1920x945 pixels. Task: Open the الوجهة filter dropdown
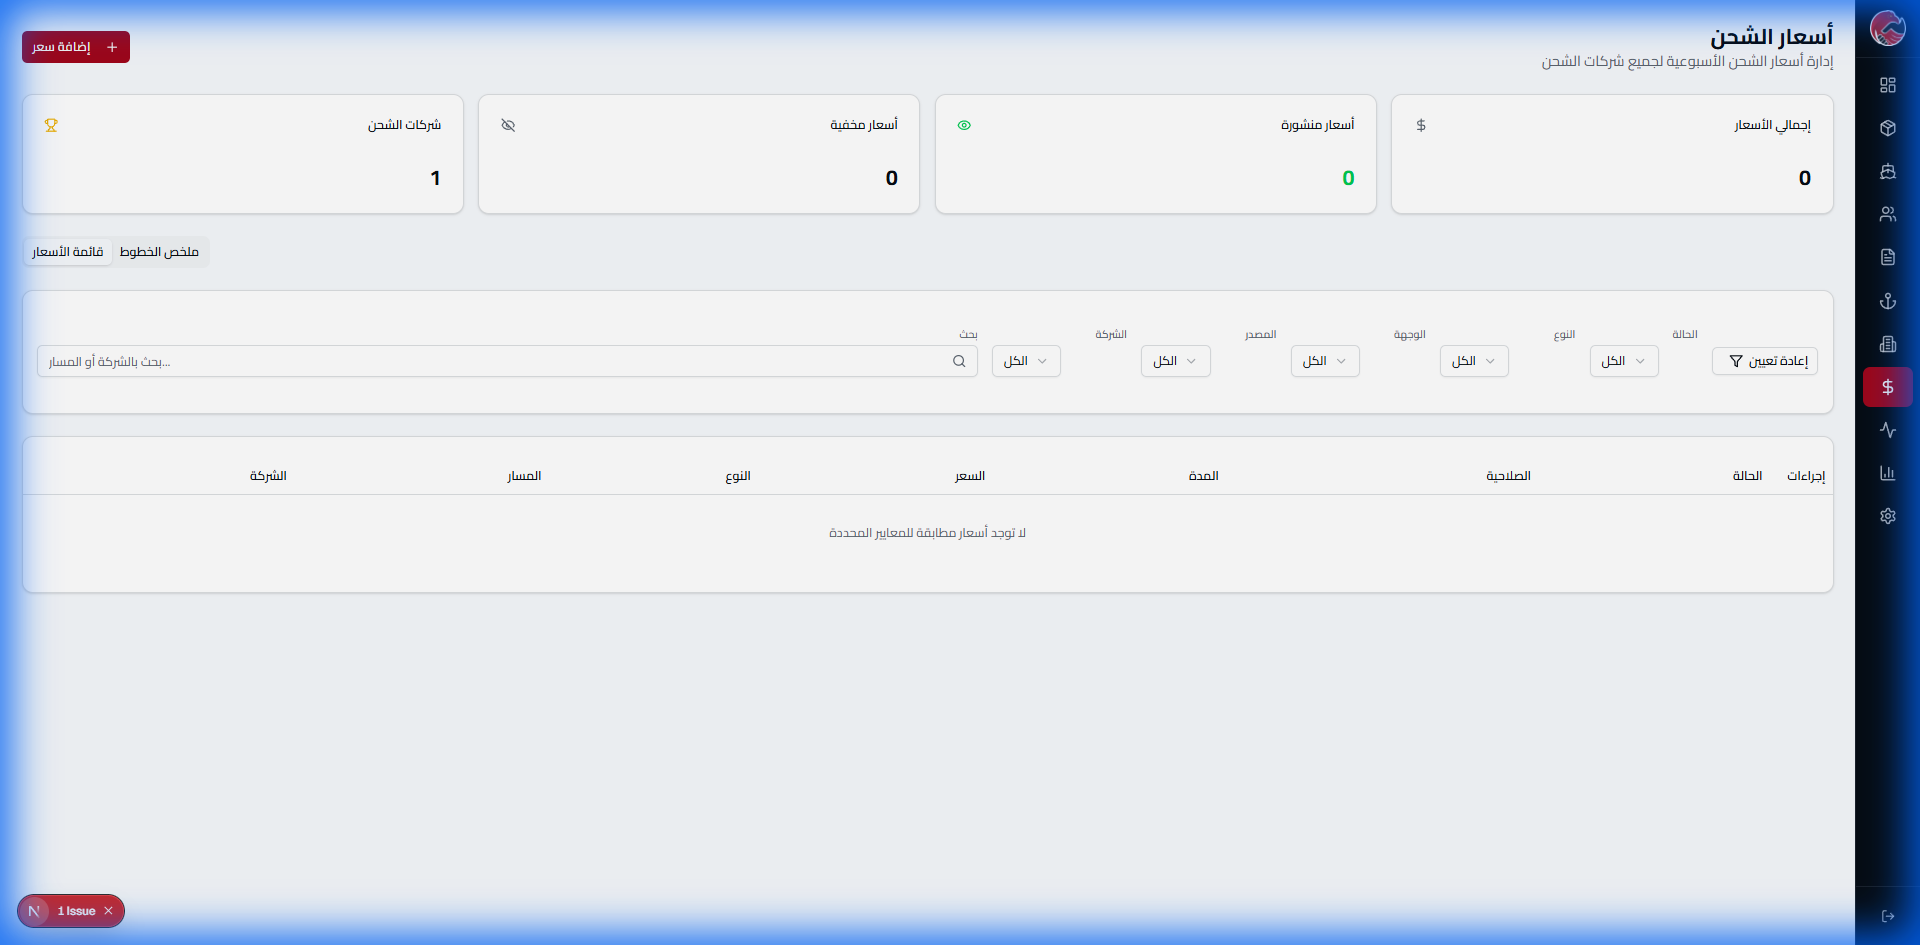coord(1324,361)
